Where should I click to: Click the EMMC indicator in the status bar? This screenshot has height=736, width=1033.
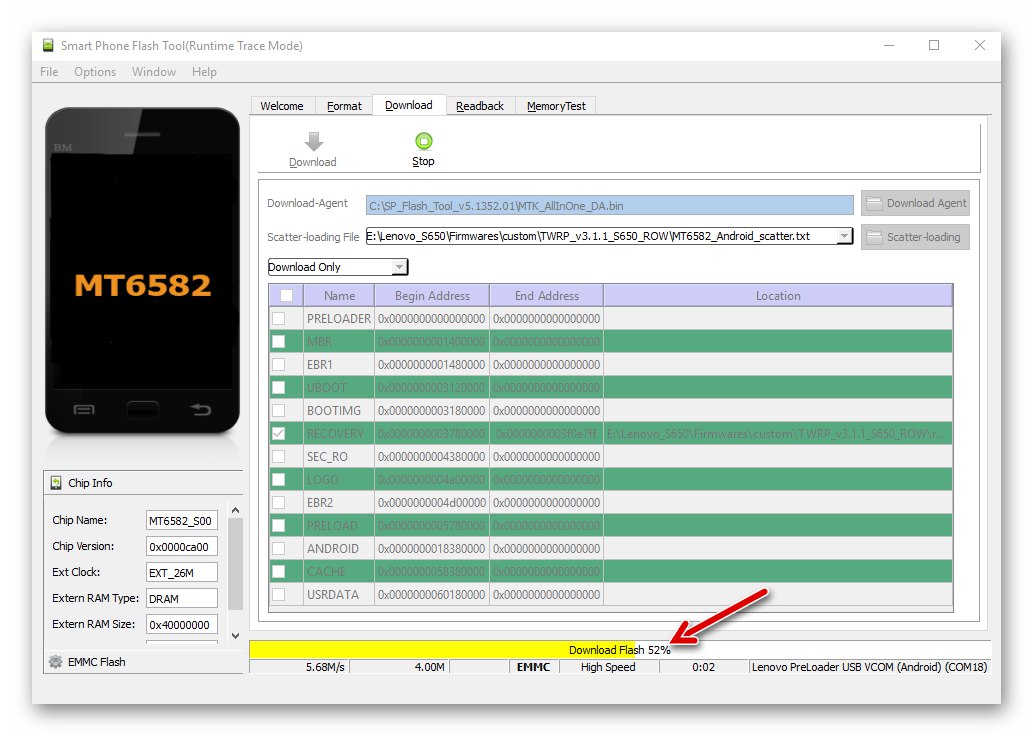(x=533, y=666)
